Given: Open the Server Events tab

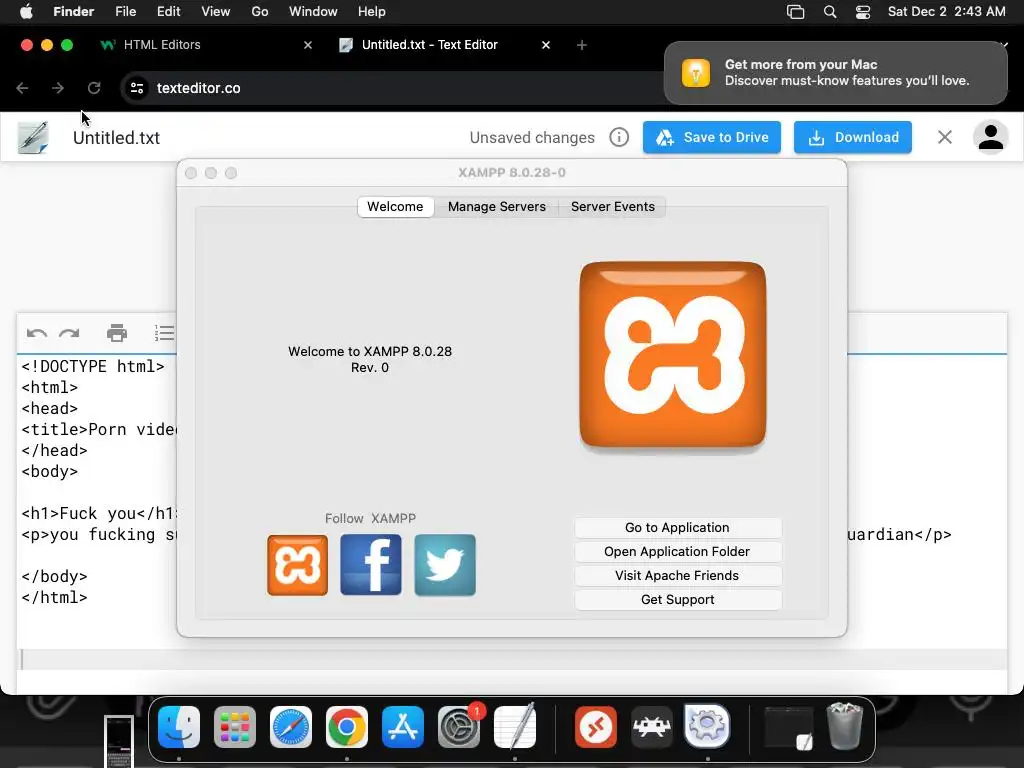Looking at the screenshot, I should (x=613, y=206).
